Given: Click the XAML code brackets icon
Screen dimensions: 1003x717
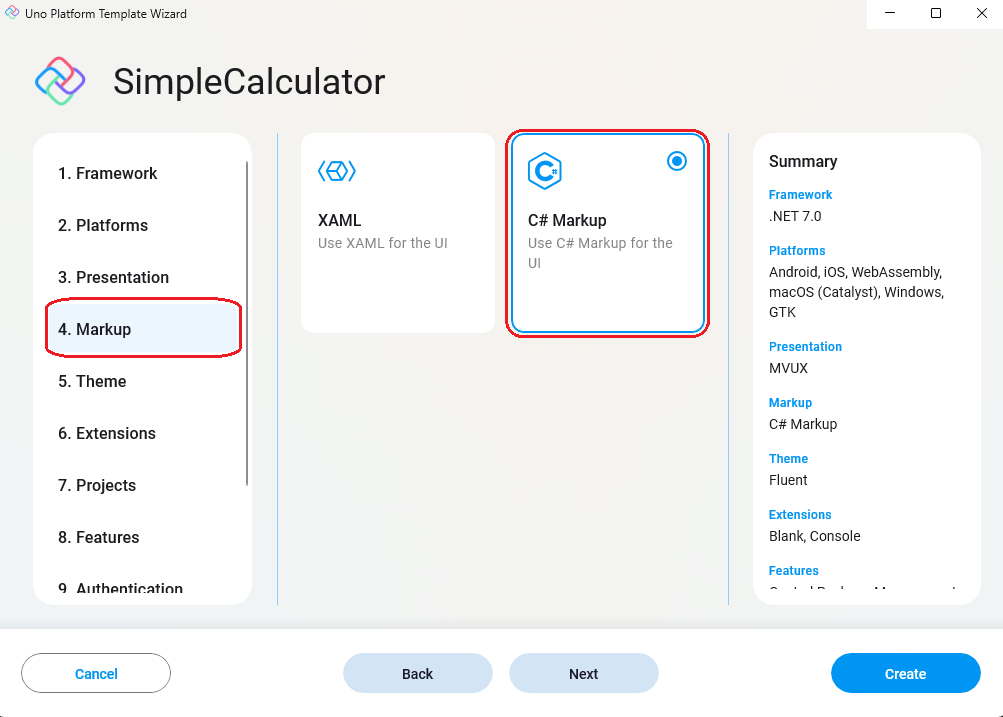Looking at the screenshot, I should (337, 170).
